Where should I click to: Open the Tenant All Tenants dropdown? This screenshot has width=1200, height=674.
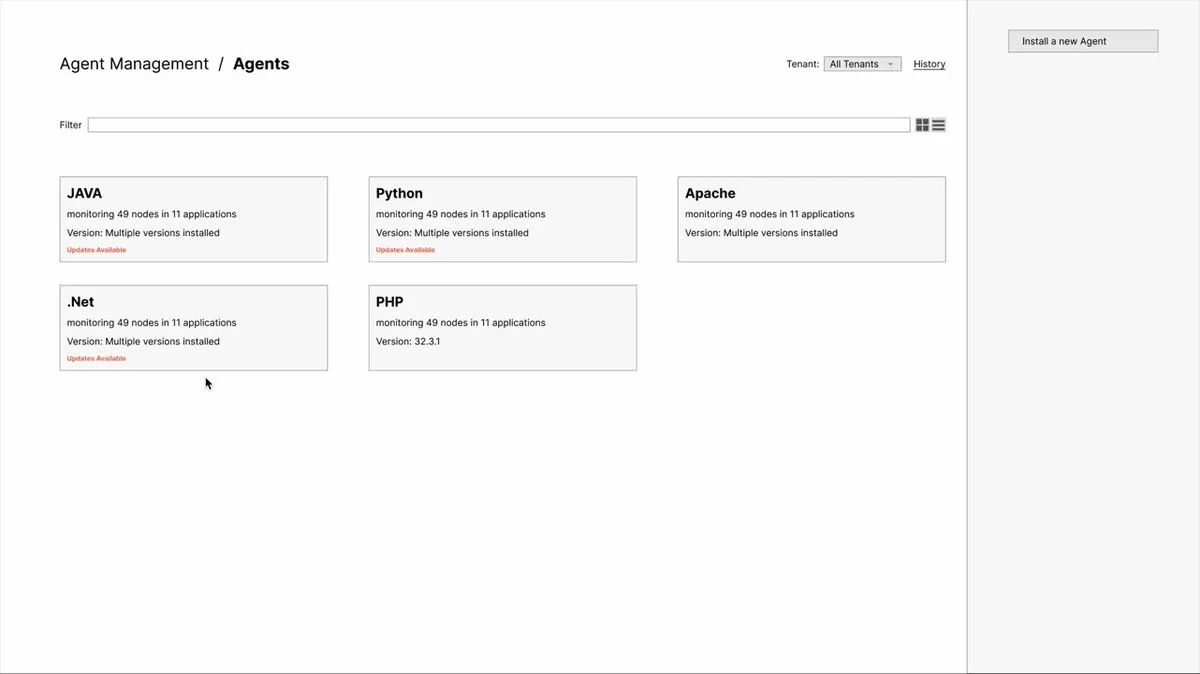pyautogui.click(x=862, y=64)
